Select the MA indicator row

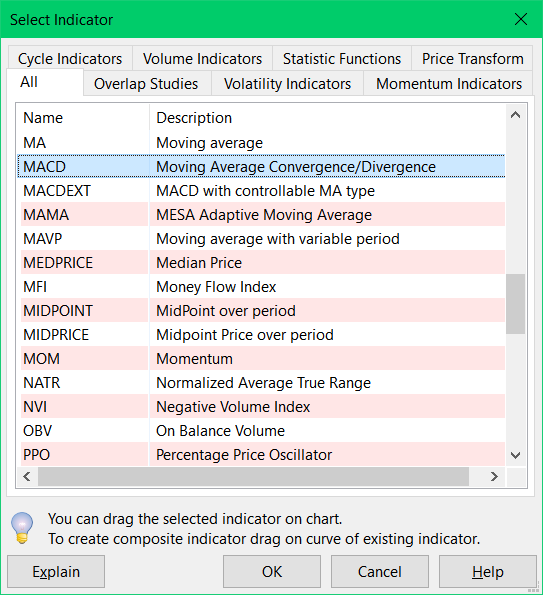coord(261,143)
